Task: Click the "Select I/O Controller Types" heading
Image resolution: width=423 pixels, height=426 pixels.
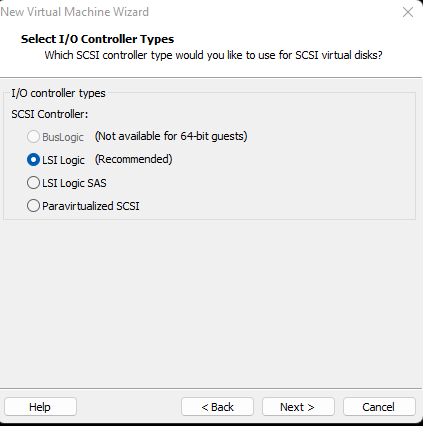Action: pyautogui.click(x=97, y=39)
